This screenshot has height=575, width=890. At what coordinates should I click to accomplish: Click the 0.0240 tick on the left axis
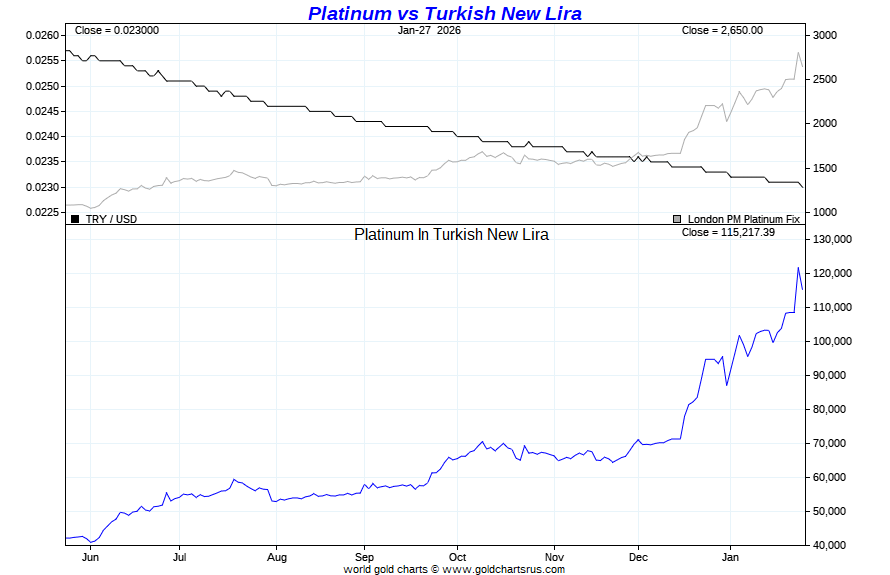pos(42,137)
